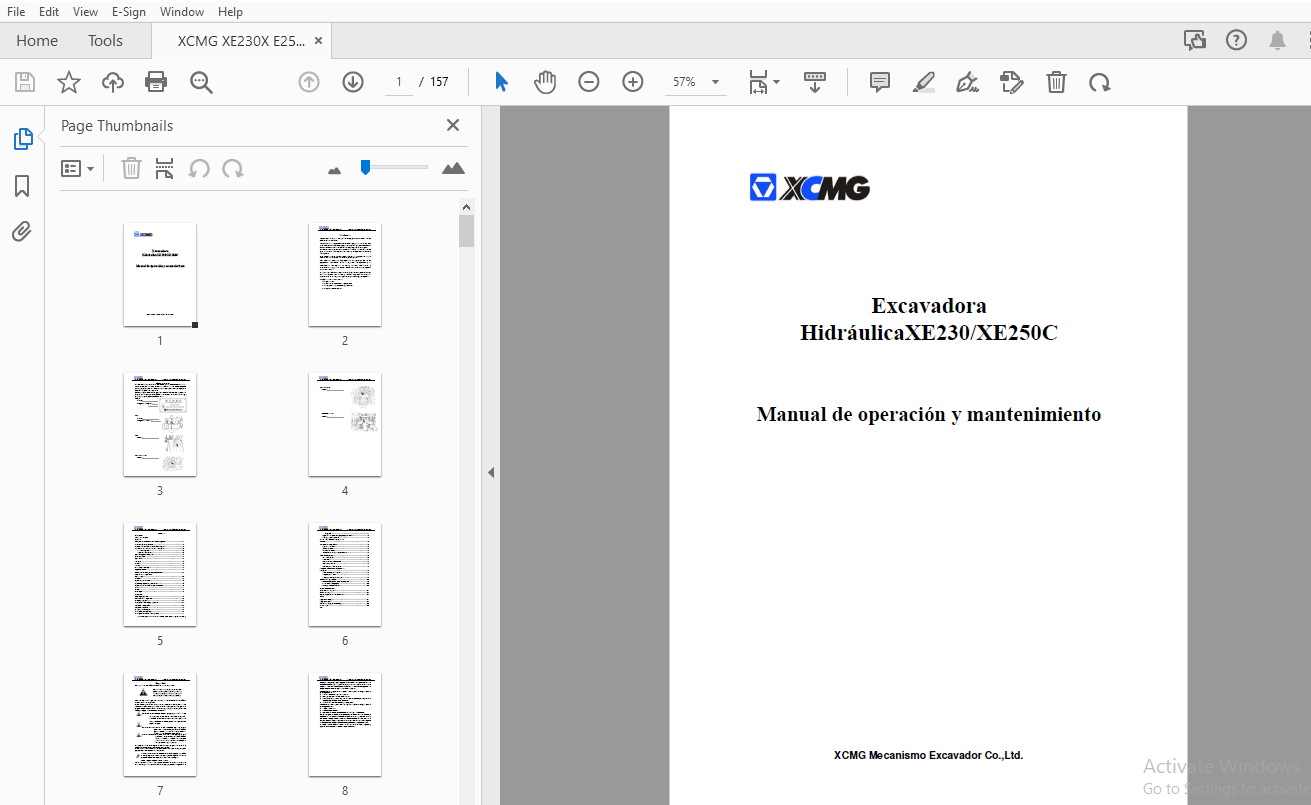Open the Help menu
Image resolution: width=1311 pixels, height=805 pixels.
tap(230, 11)
